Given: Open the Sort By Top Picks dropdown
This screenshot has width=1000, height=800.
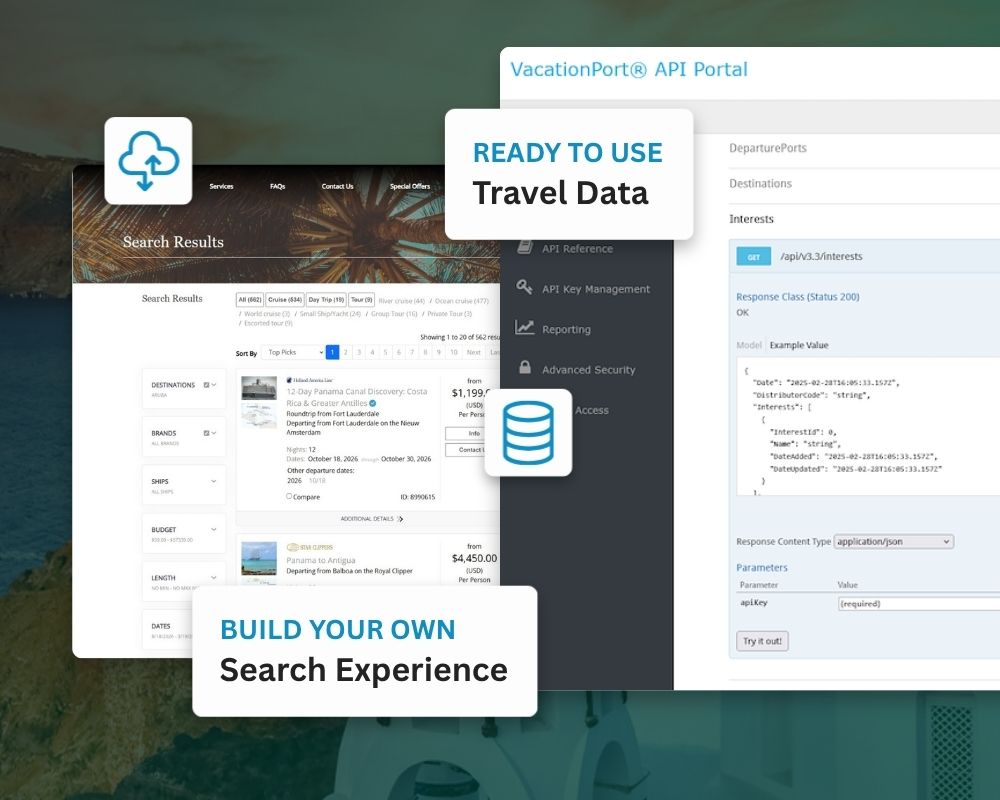Looking at the screenshot, I should [295, 352].
